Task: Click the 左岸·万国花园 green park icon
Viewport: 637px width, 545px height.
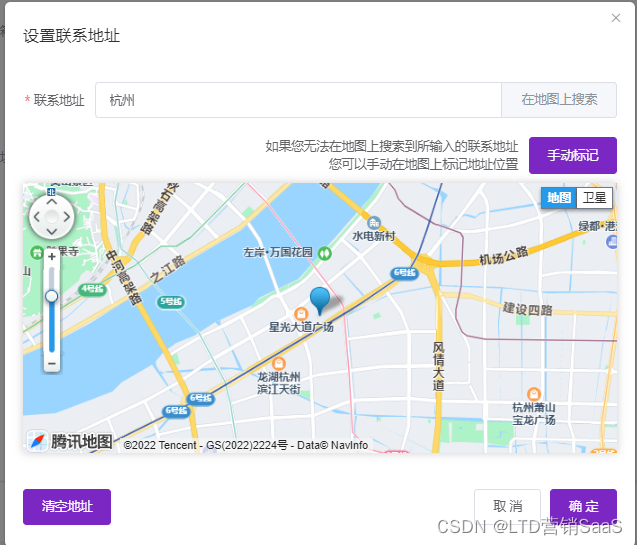Action: point(325,253)
